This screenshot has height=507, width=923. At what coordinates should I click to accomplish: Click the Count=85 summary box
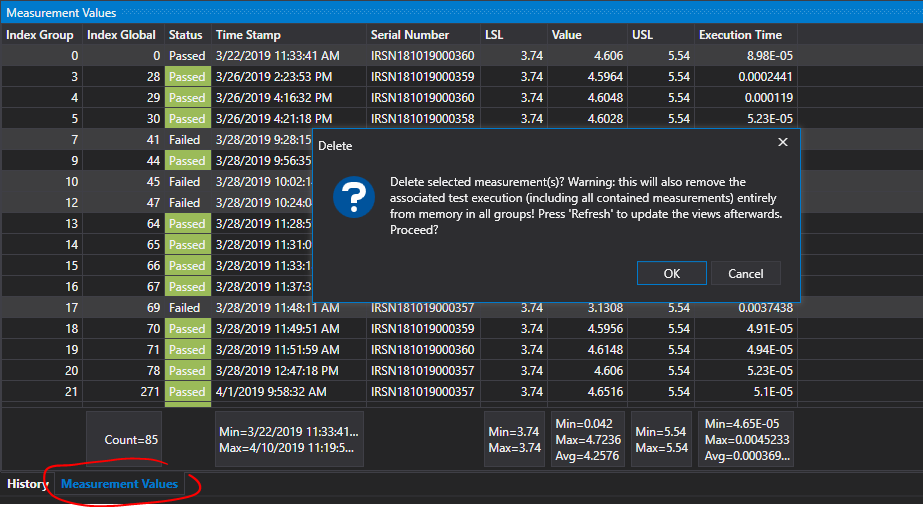coord(124,439)
